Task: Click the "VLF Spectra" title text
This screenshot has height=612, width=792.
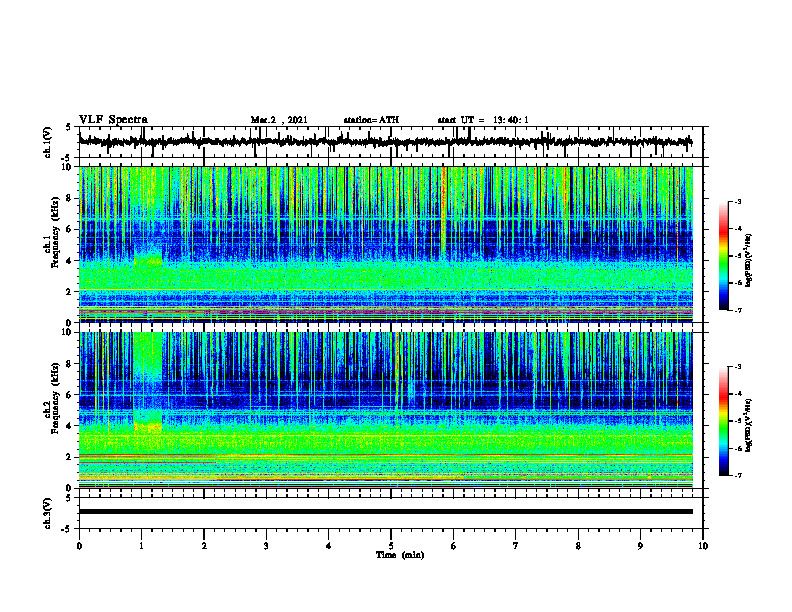Action: click(113, 119)
